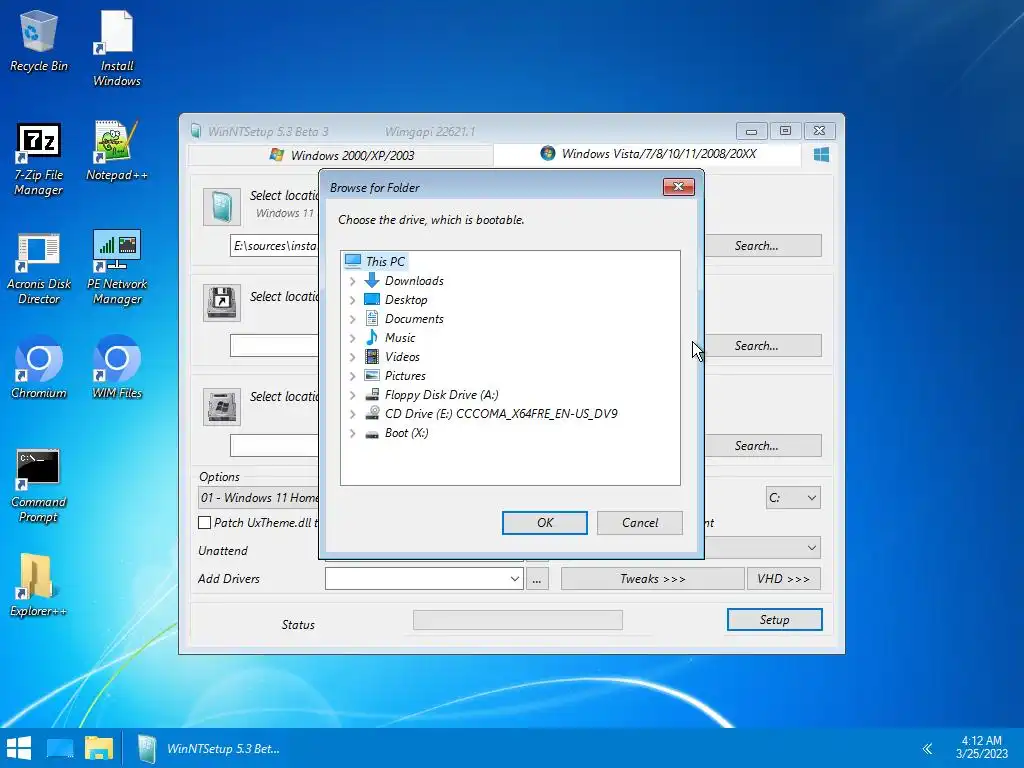This screenshot has width=1024, height=768.
Task: Launch Explorer++ desktop icon
Action: tap(39, 586)
